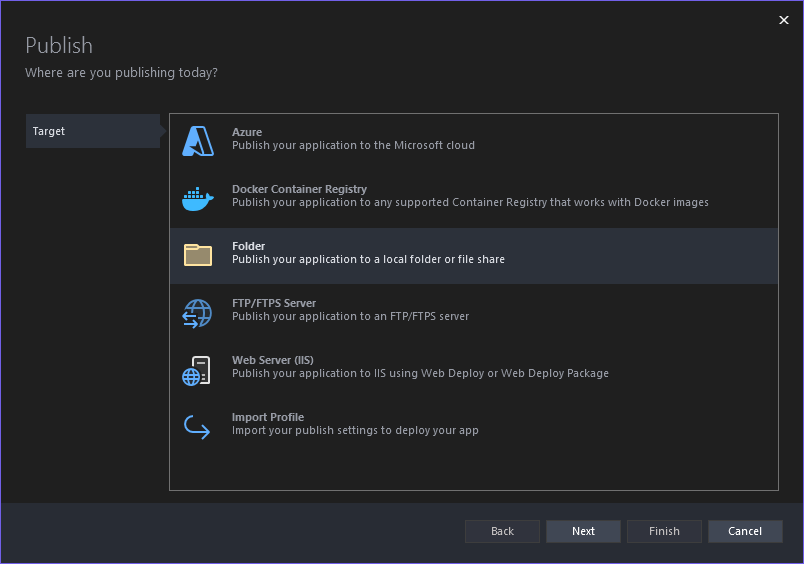This screenshot has width=804, height=564.
Task: Cancel the Publish dialog
Action: pos(746,531)
